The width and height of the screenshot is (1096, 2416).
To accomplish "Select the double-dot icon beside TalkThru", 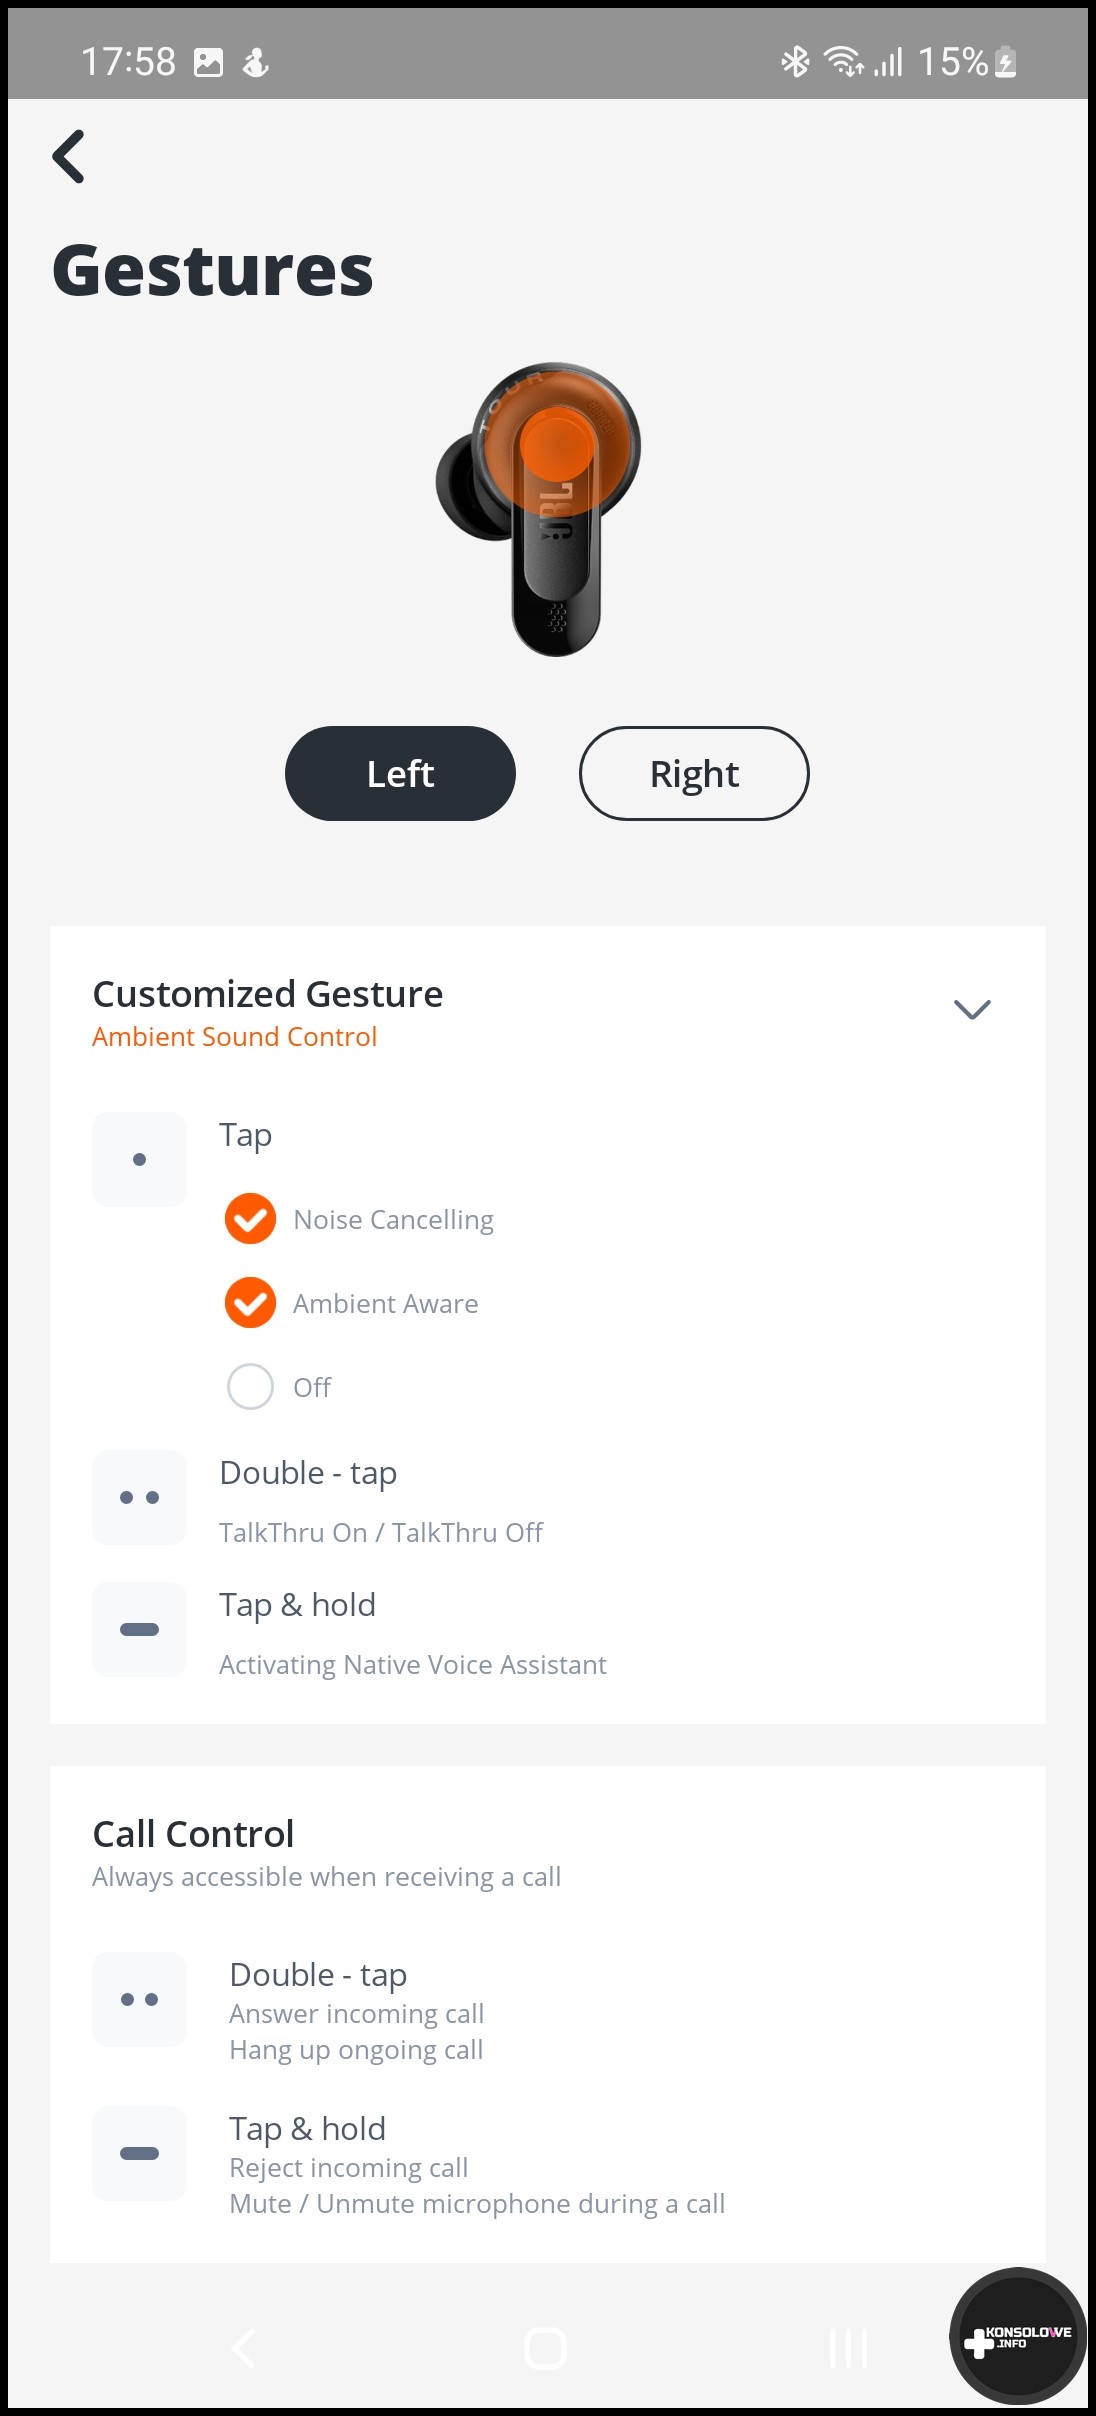I will click(139, 1497).
